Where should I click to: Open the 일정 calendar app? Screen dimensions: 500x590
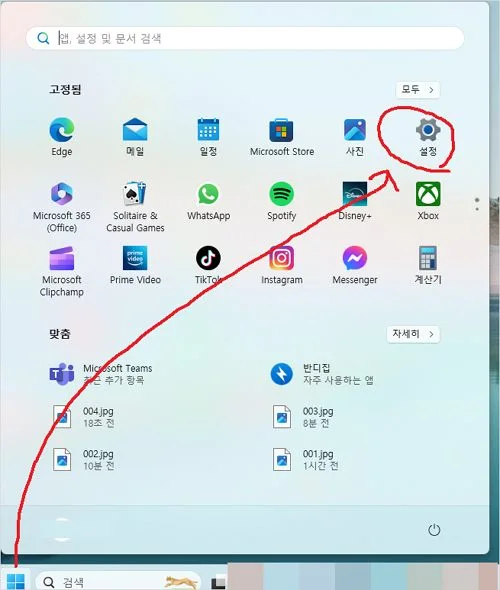tap(208, 137)
